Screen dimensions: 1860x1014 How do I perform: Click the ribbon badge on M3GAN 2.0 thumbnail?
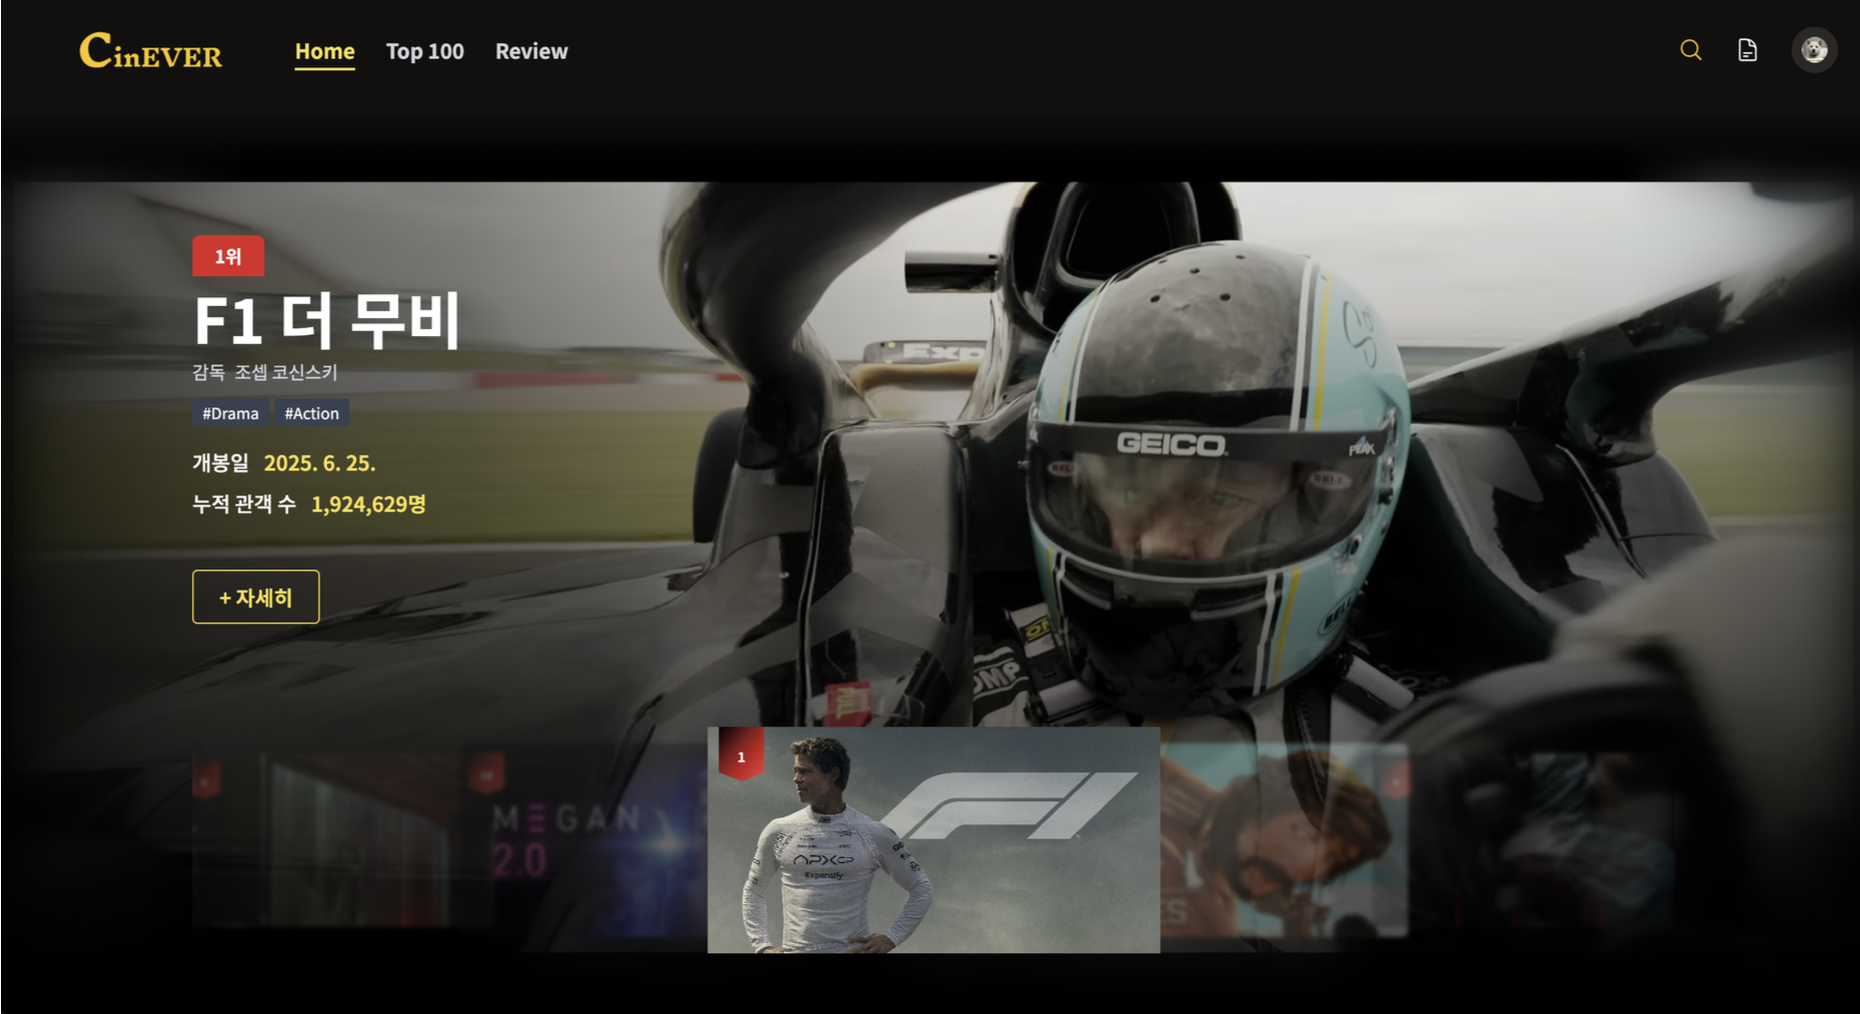click(487, 773)
